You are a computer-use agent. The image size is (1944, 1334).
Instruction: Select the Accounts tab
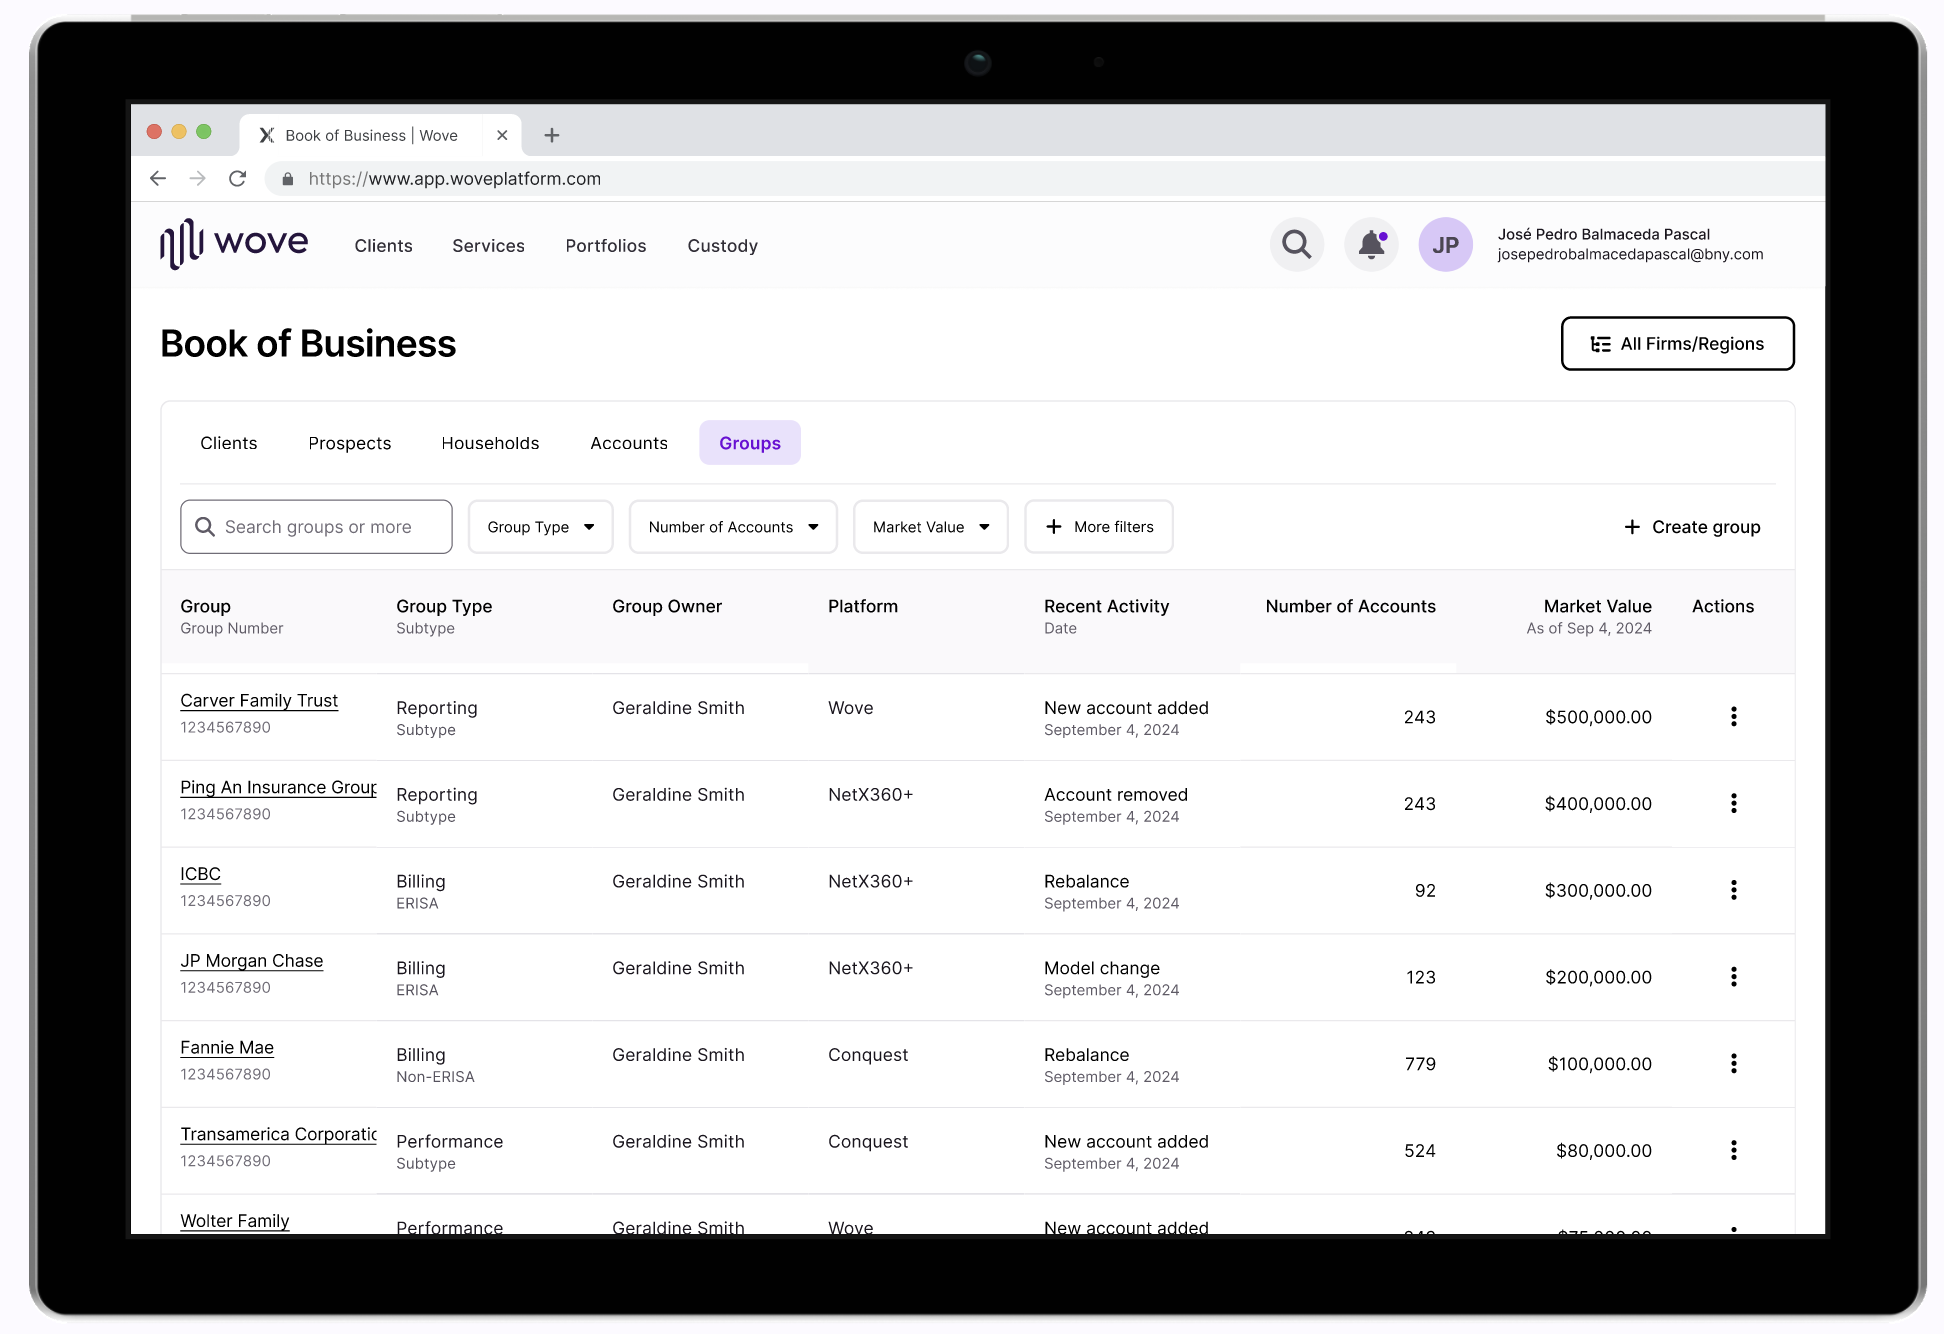coord(628,443)
